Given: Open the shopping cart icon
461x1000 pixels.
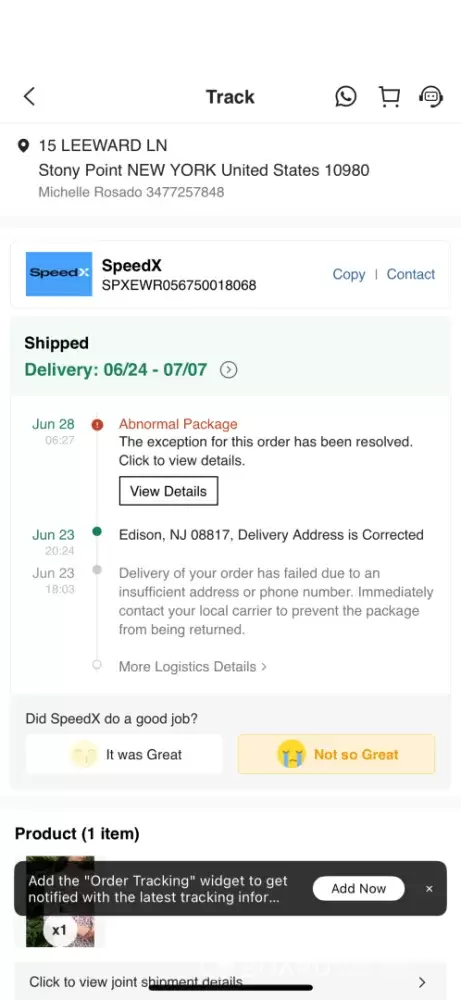Looking at the screenshot, I should point(389,96).
